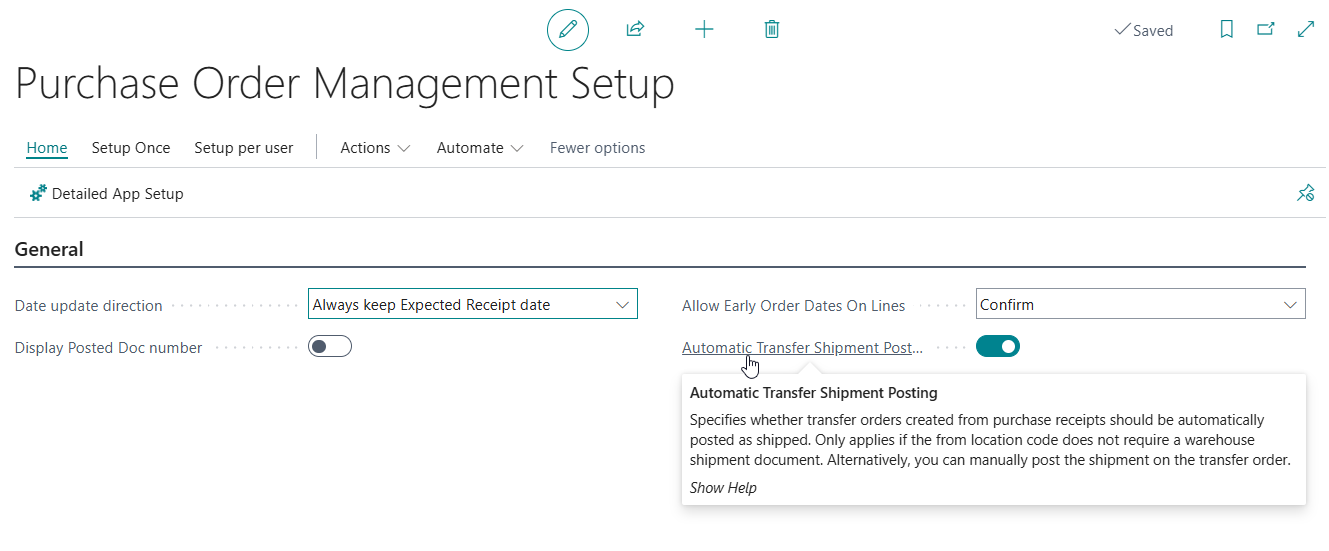The height and width of the screenshot is (551, 1329).
Task: Click the Purchase Order Management Setup title
Action: tap(345, 84)
